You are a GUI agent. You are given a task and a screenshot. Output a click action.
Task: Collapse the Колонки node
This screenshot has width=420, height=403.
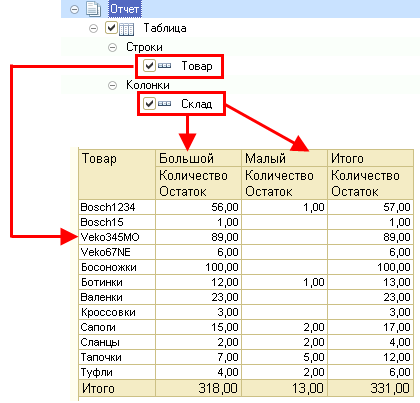click(113, 86)
